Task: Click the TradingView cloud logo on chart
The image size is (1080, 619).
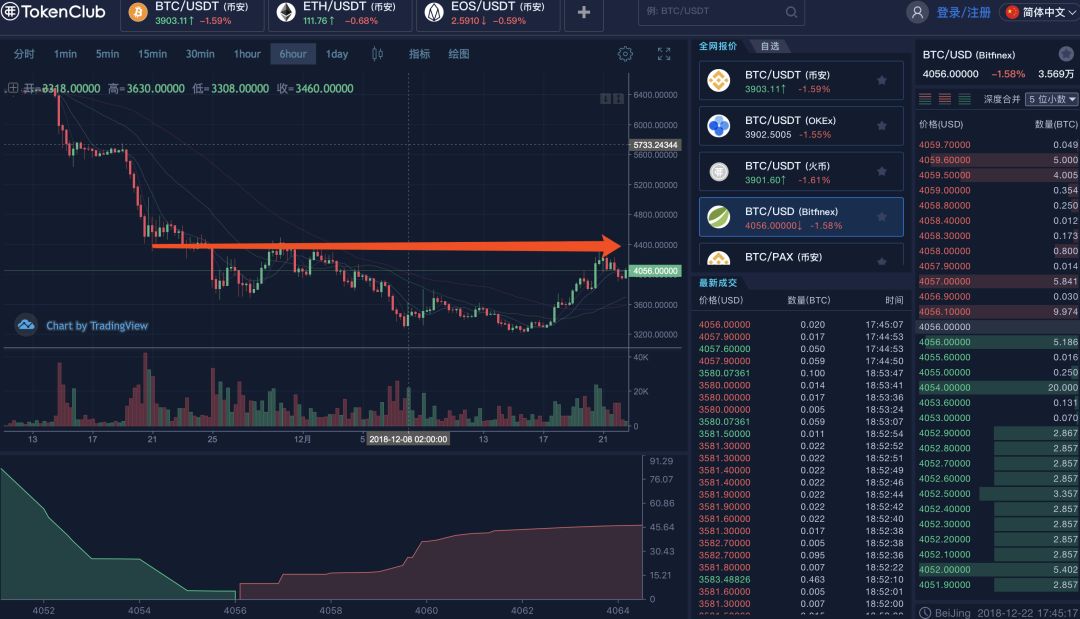Action: pyautogui.click(x=26, y=325)
